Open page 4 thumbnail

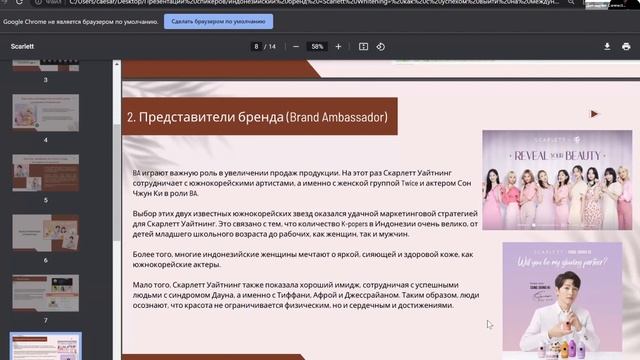[x=46, y=113]
